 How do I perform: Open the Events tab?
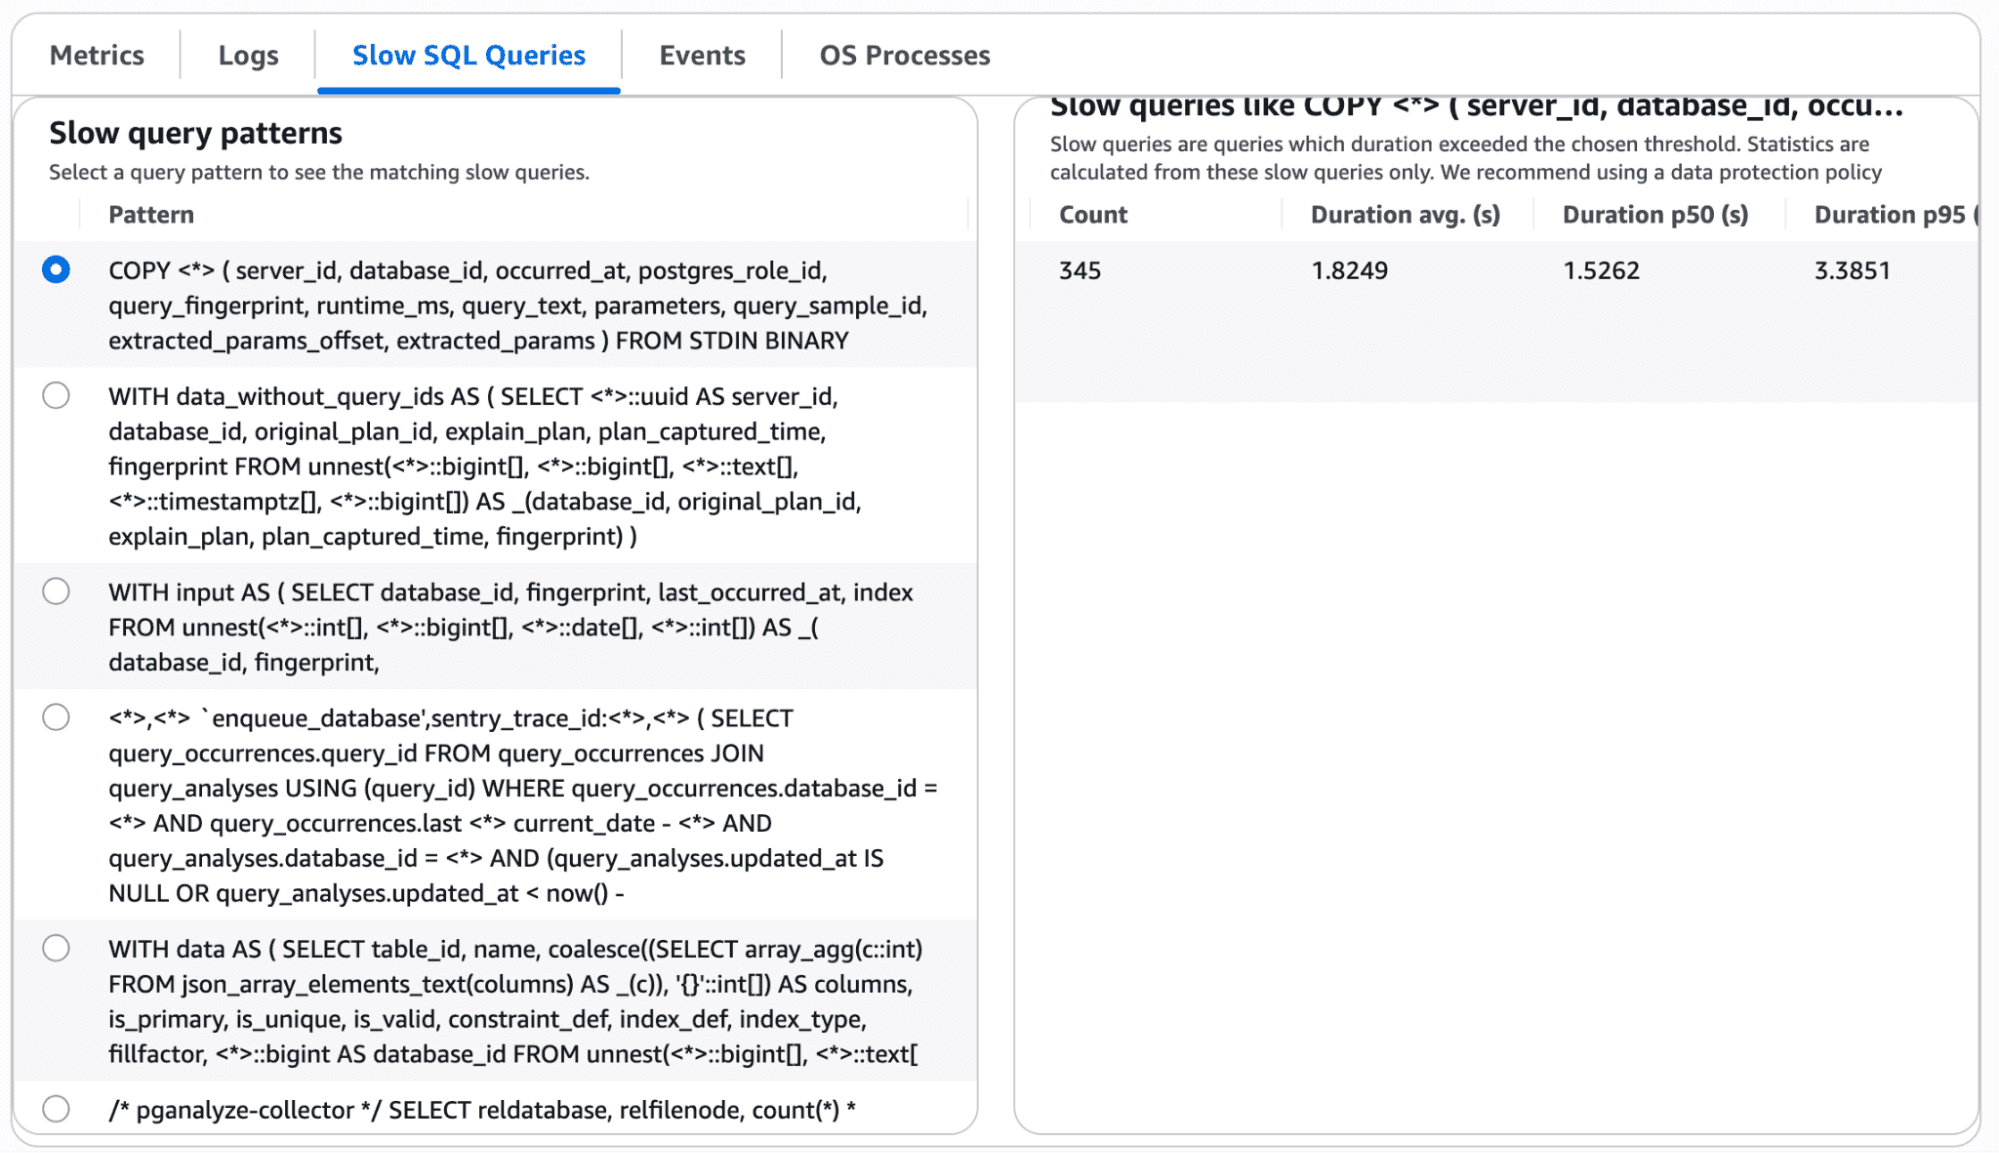[x=702, y=55]
